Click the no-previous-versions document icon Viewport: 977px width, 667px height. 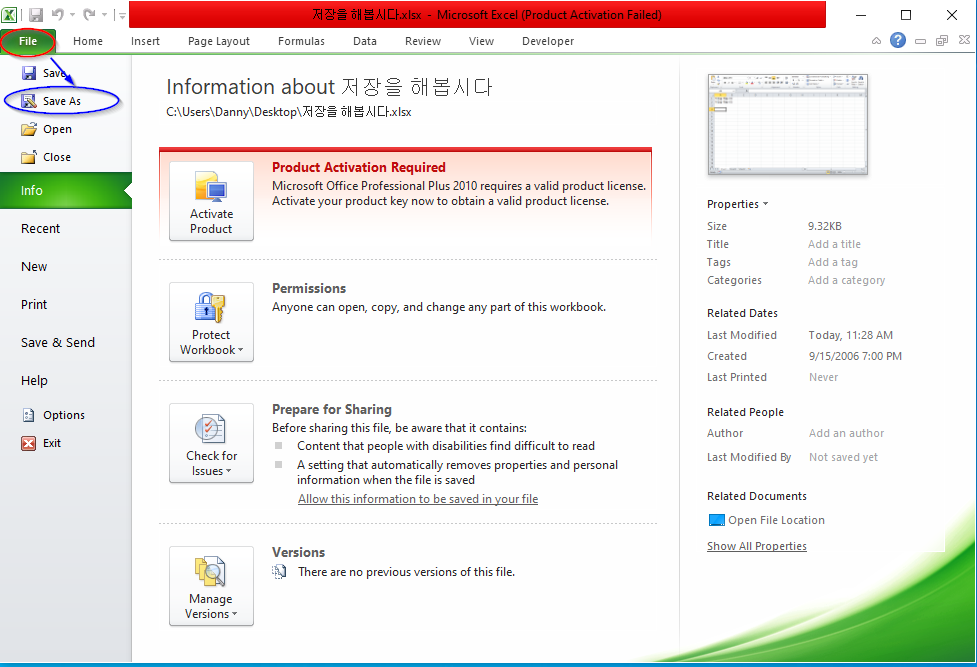[x=279, y=571]
